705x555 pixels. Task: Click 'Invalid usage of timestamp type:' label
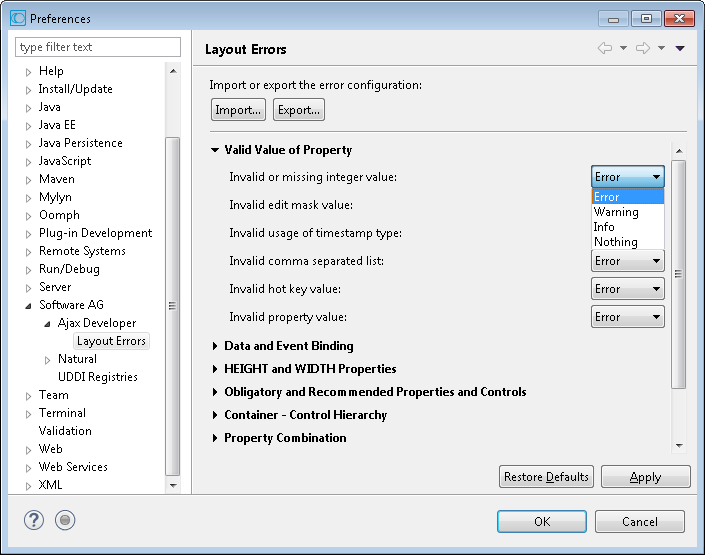click(316, 233)
